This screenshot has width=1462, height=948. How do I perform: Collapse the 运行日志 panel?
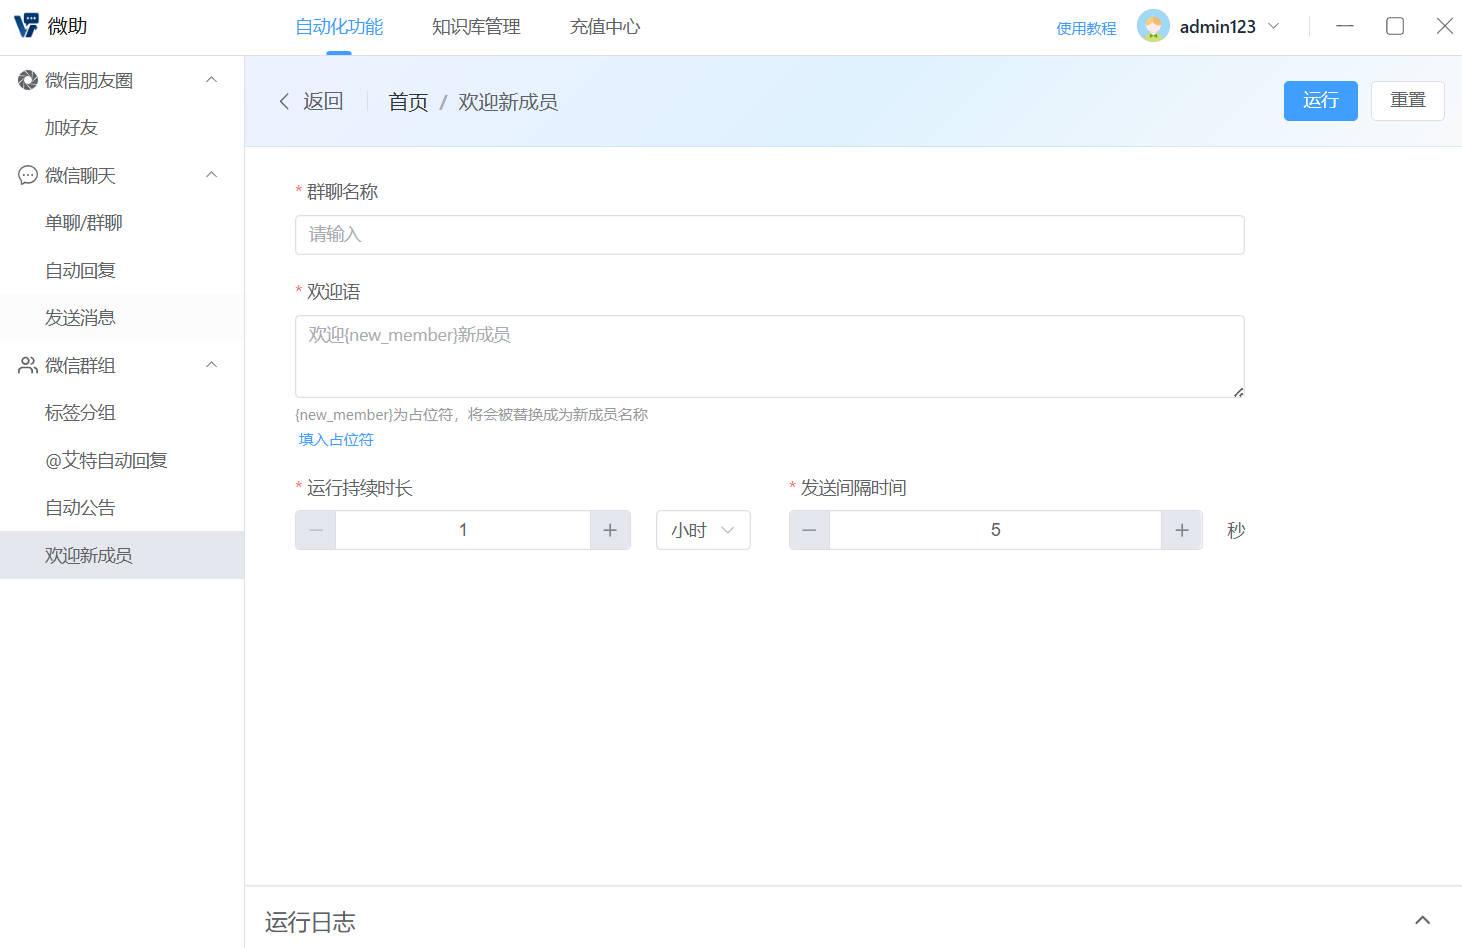click(1422, 918)
